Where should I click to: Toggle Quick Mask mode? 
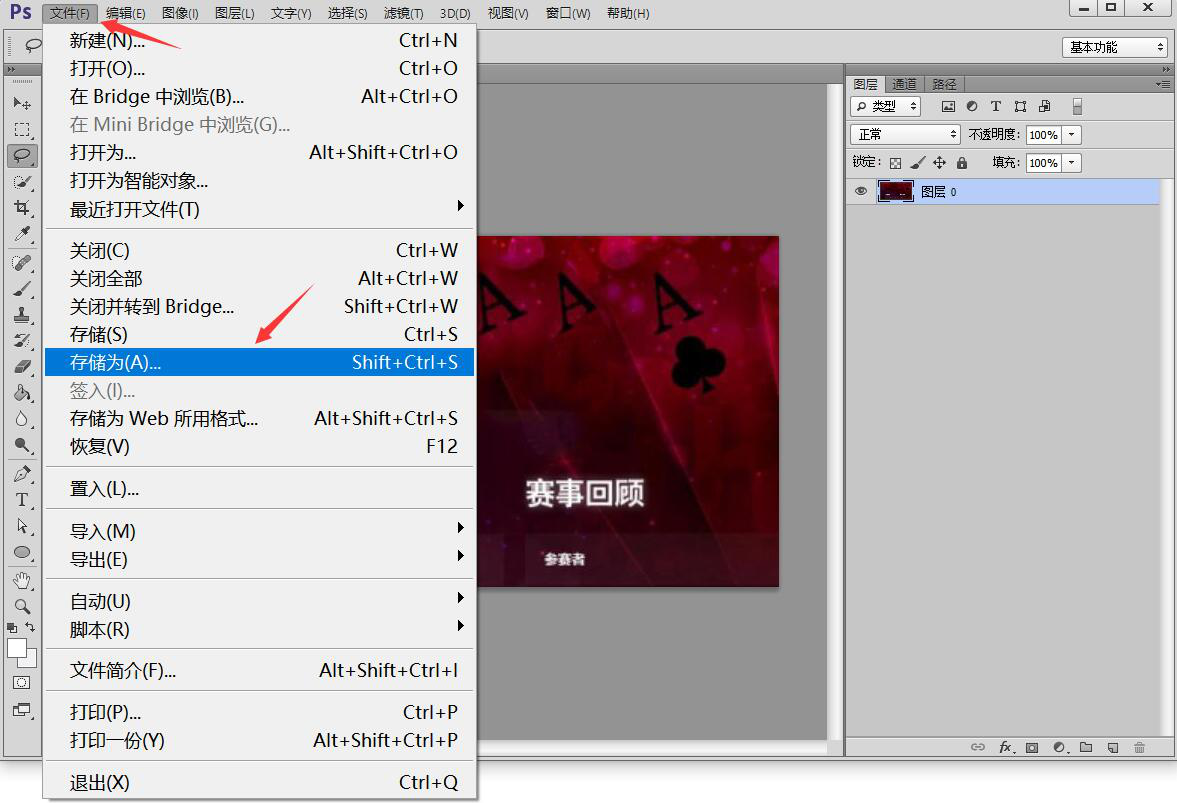point(22,682)
